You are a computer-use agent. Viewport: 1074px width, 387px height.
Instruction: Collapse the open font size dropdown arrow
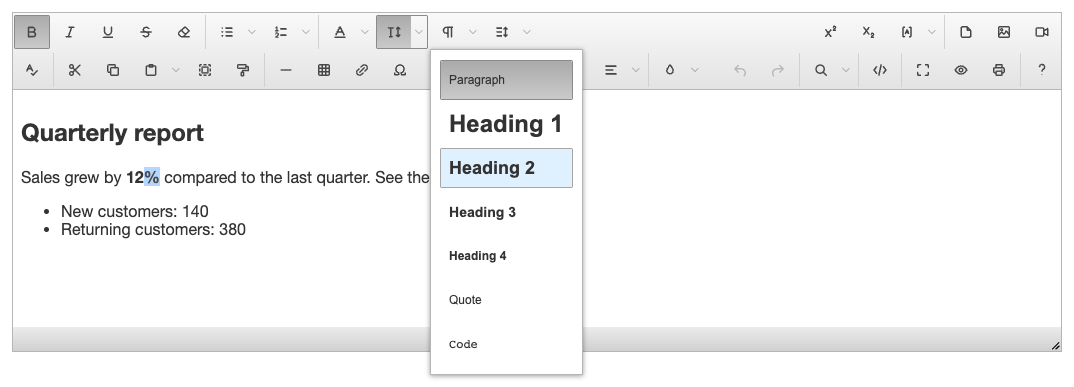tap(419, 32)
